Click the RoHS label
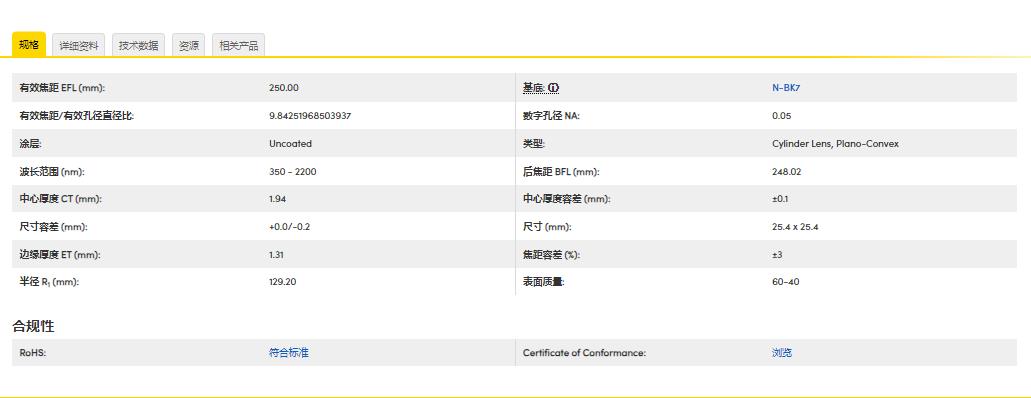The width and height of the screenshot is (1031, 398). point(32,353)
